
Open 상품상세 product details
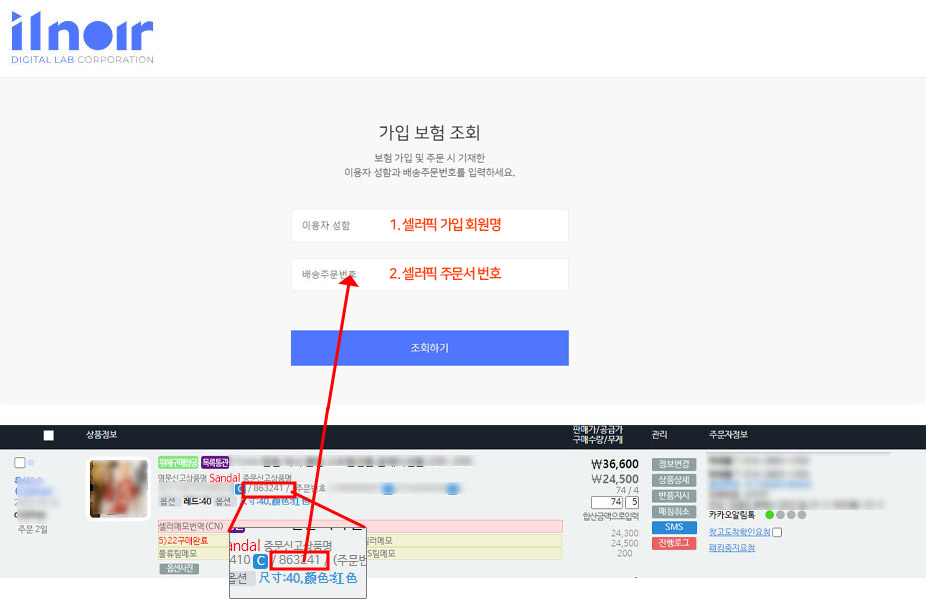pyautogui.click(x=674, y=480)
